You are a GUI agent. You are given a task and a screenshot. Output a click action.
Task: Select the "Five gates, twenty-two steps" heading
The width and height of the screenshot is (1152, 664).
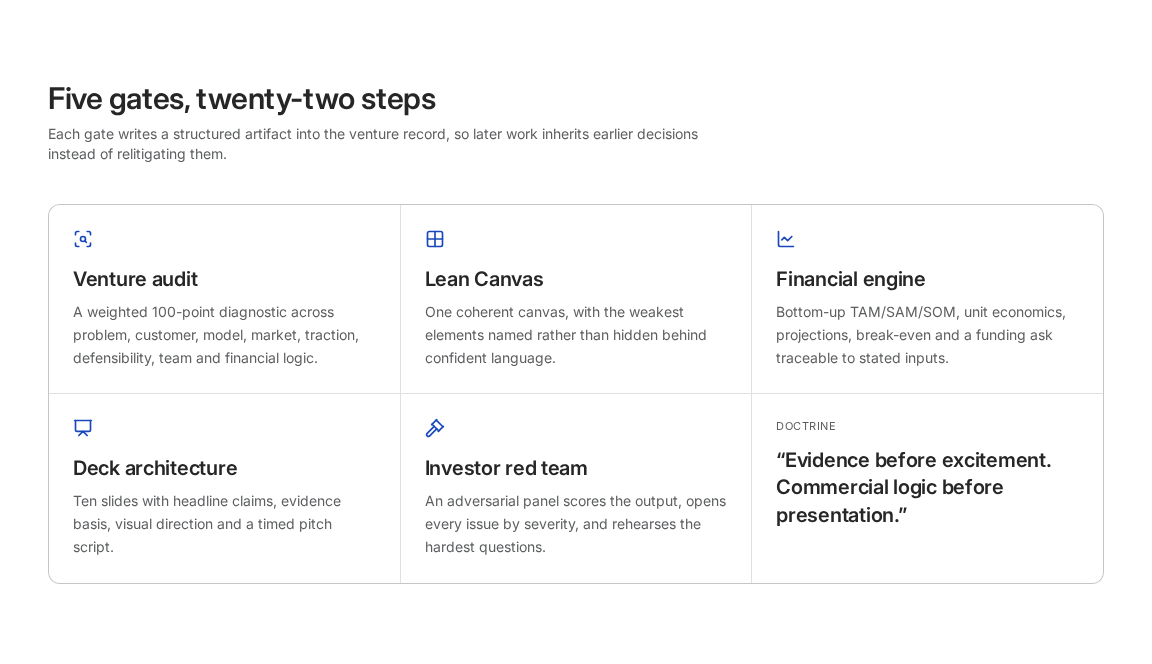click(x=242, y=99)
